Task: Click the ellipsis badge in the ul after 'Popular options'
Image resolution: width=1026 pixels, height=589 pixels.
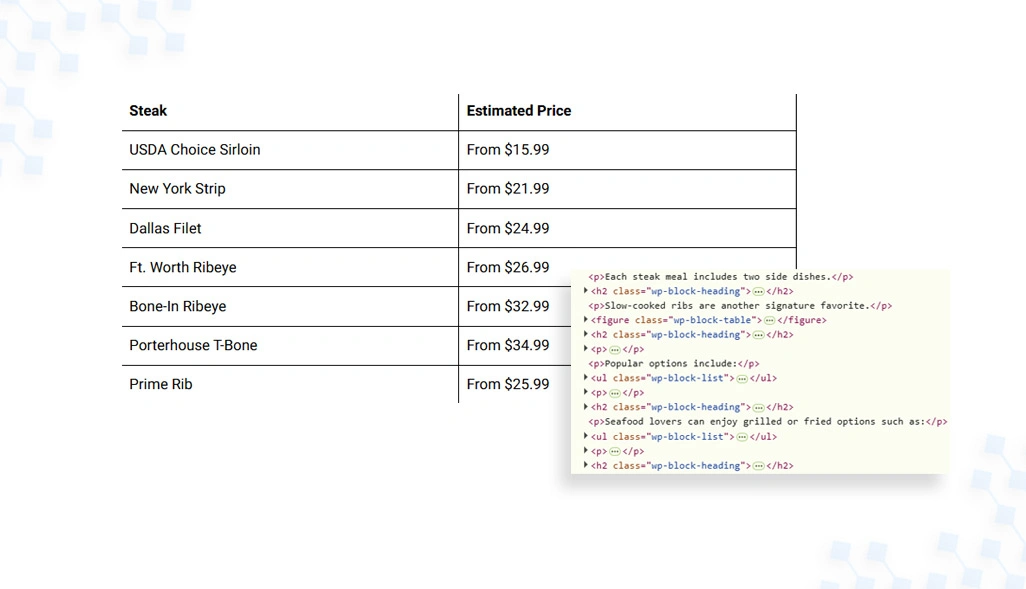Action: 742,378
